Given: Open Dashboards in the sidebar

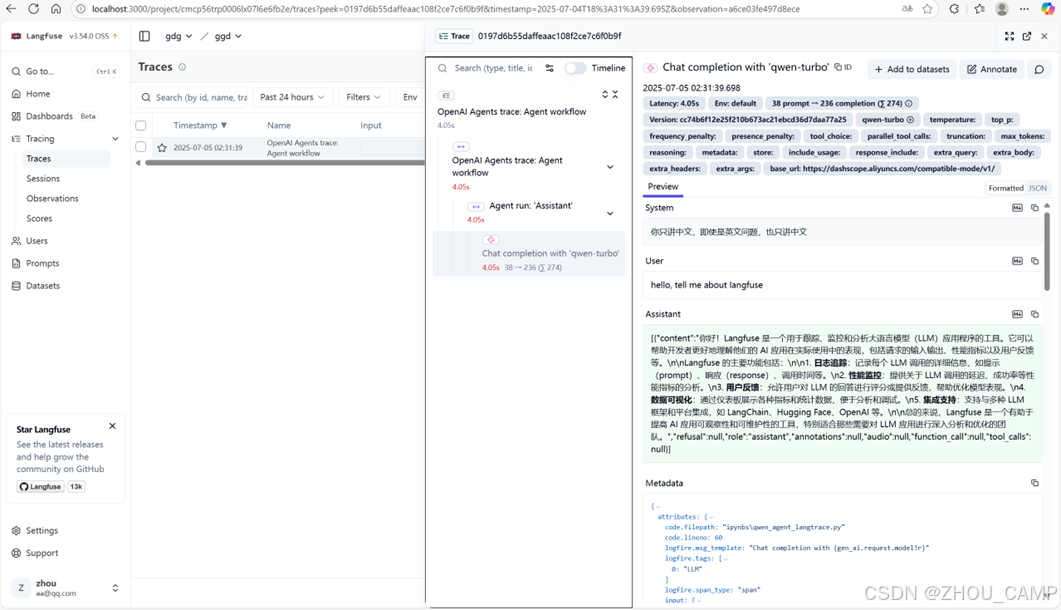Looking at the screenshot, I should coord(65,116).
